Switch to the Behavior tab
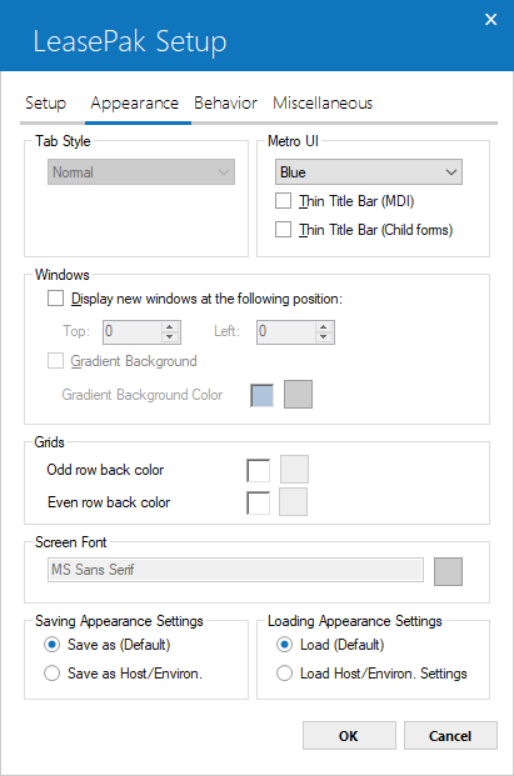 226,103
